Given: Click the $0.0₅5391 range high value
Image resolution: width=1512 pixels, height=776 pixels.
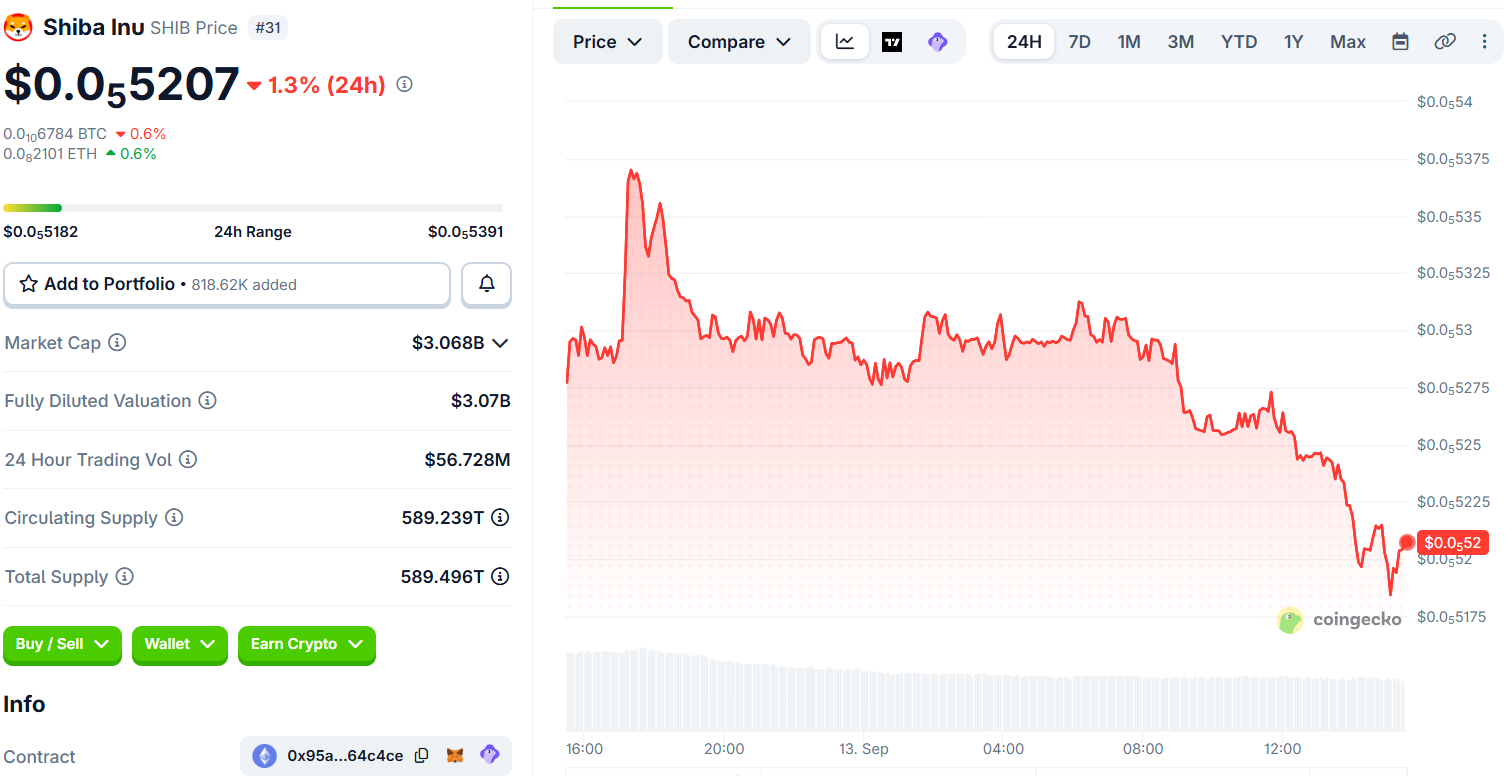Looking at the screenshot, I should point(466,232).
